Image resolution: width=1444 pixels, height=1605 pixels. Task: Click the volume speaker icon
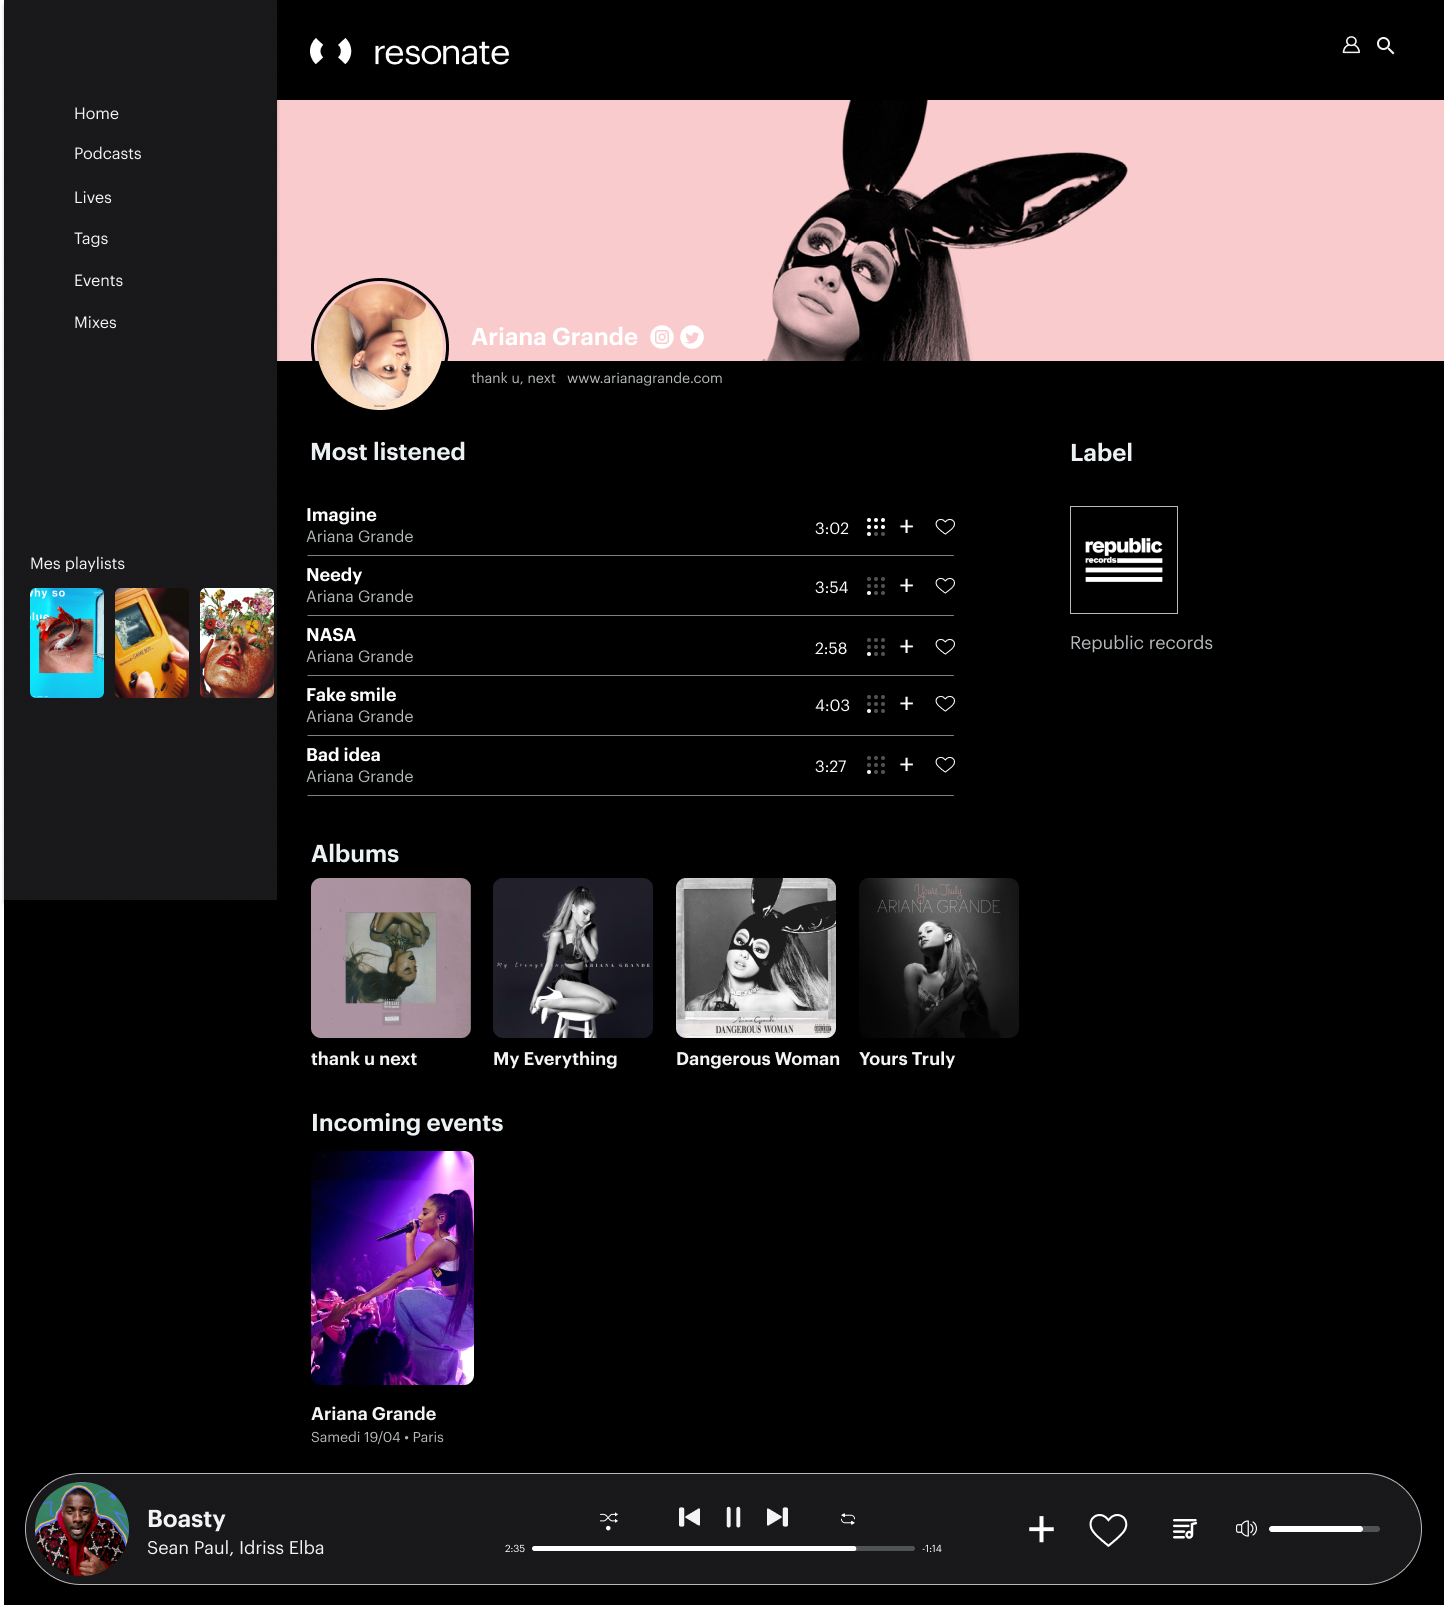click(x=1245, y=1529)
